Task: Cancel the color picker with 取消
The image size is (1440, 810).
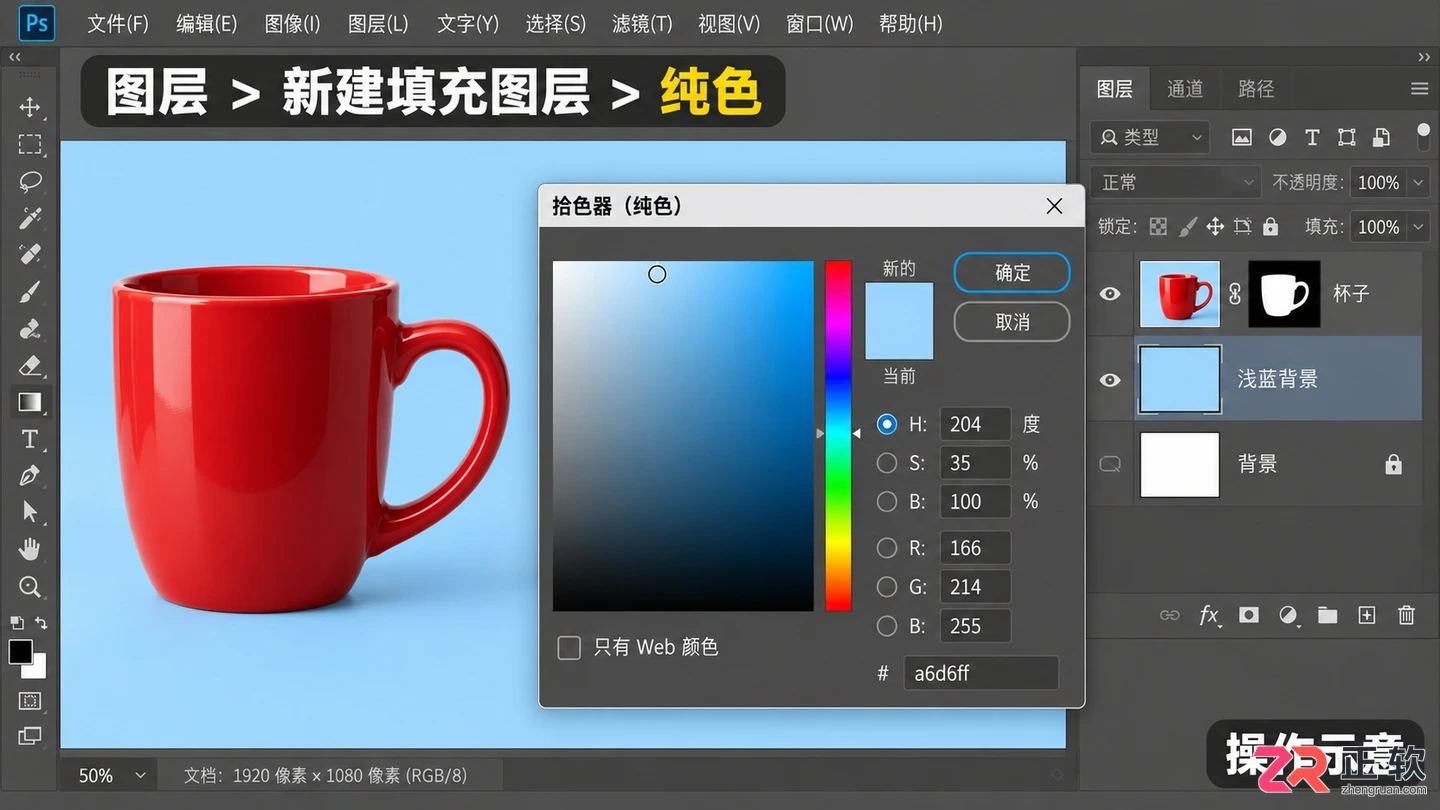Action: pyautogui.click(x=1012, y=322)
